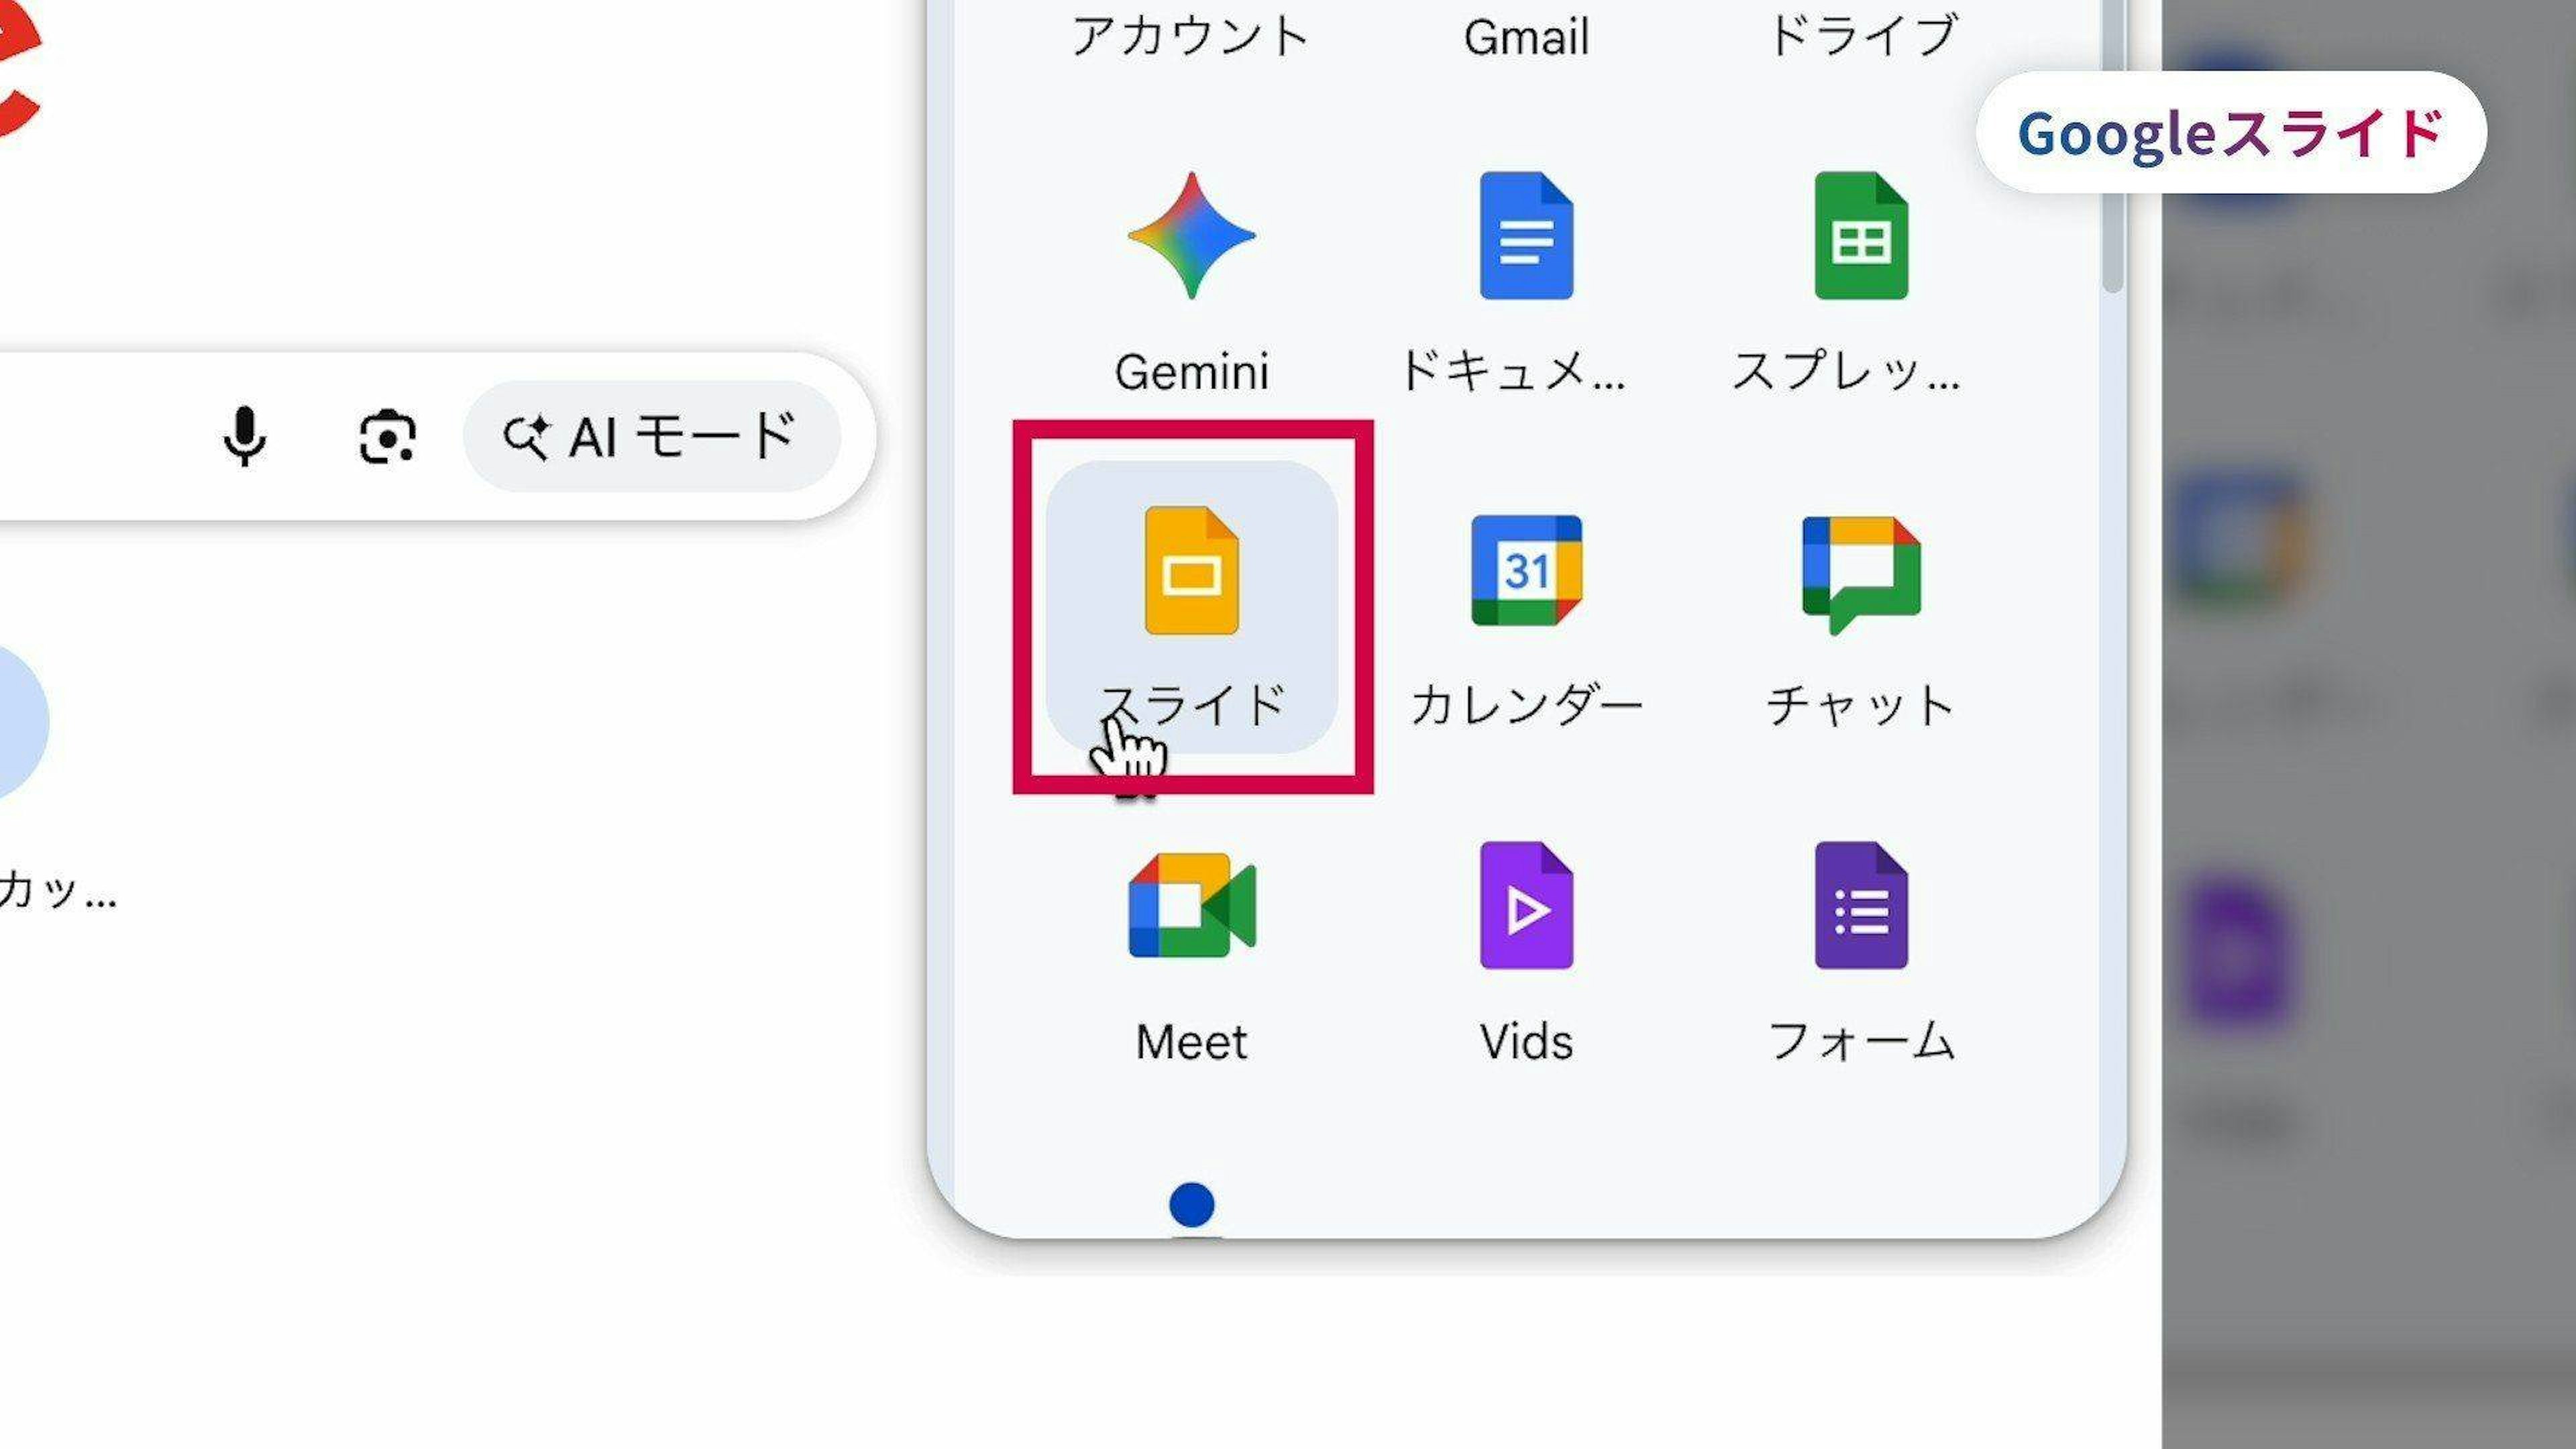Launch the Google Meet app icon

point(1191,906)
